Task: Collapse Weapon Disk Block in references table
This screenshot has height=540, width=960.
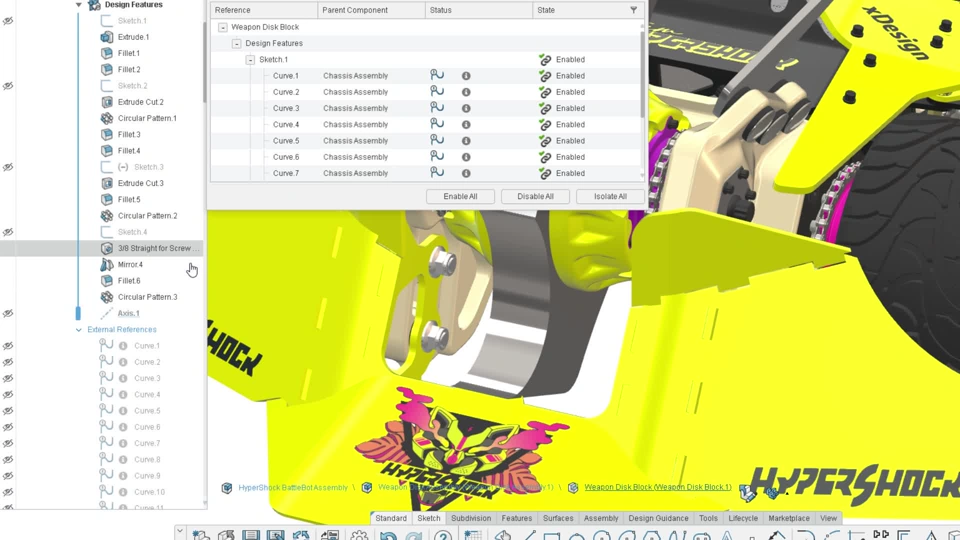Action: point(223,27)
